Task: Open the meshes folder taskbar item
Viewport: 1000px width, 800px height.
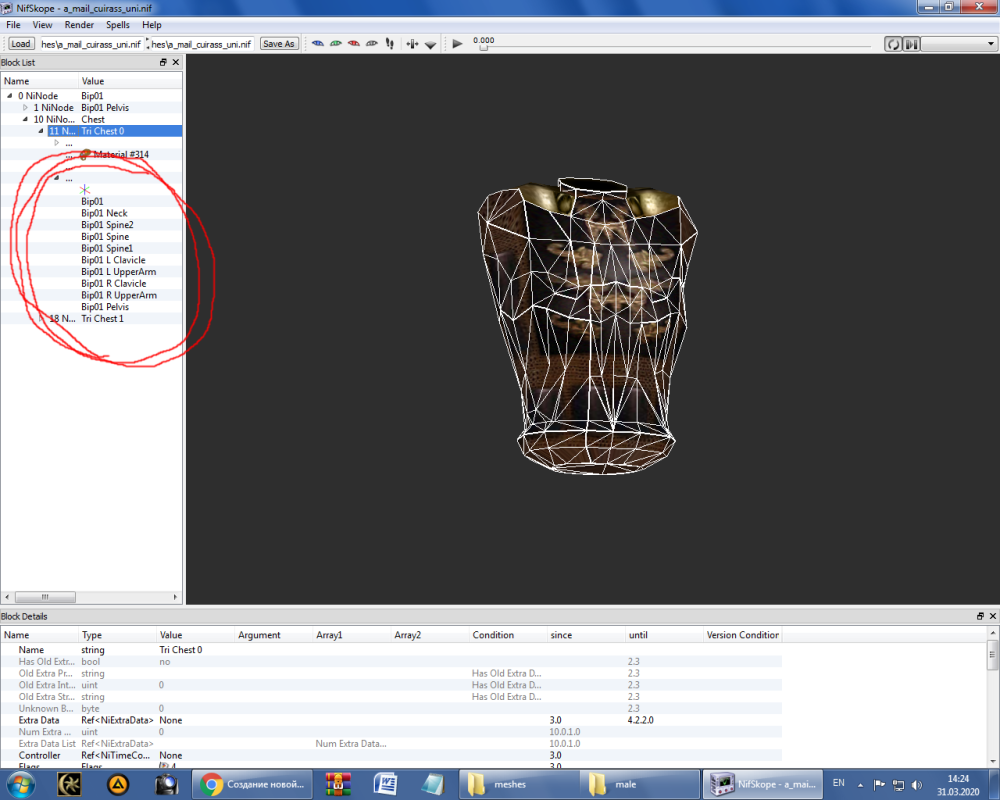Action: tap(519, 784)
